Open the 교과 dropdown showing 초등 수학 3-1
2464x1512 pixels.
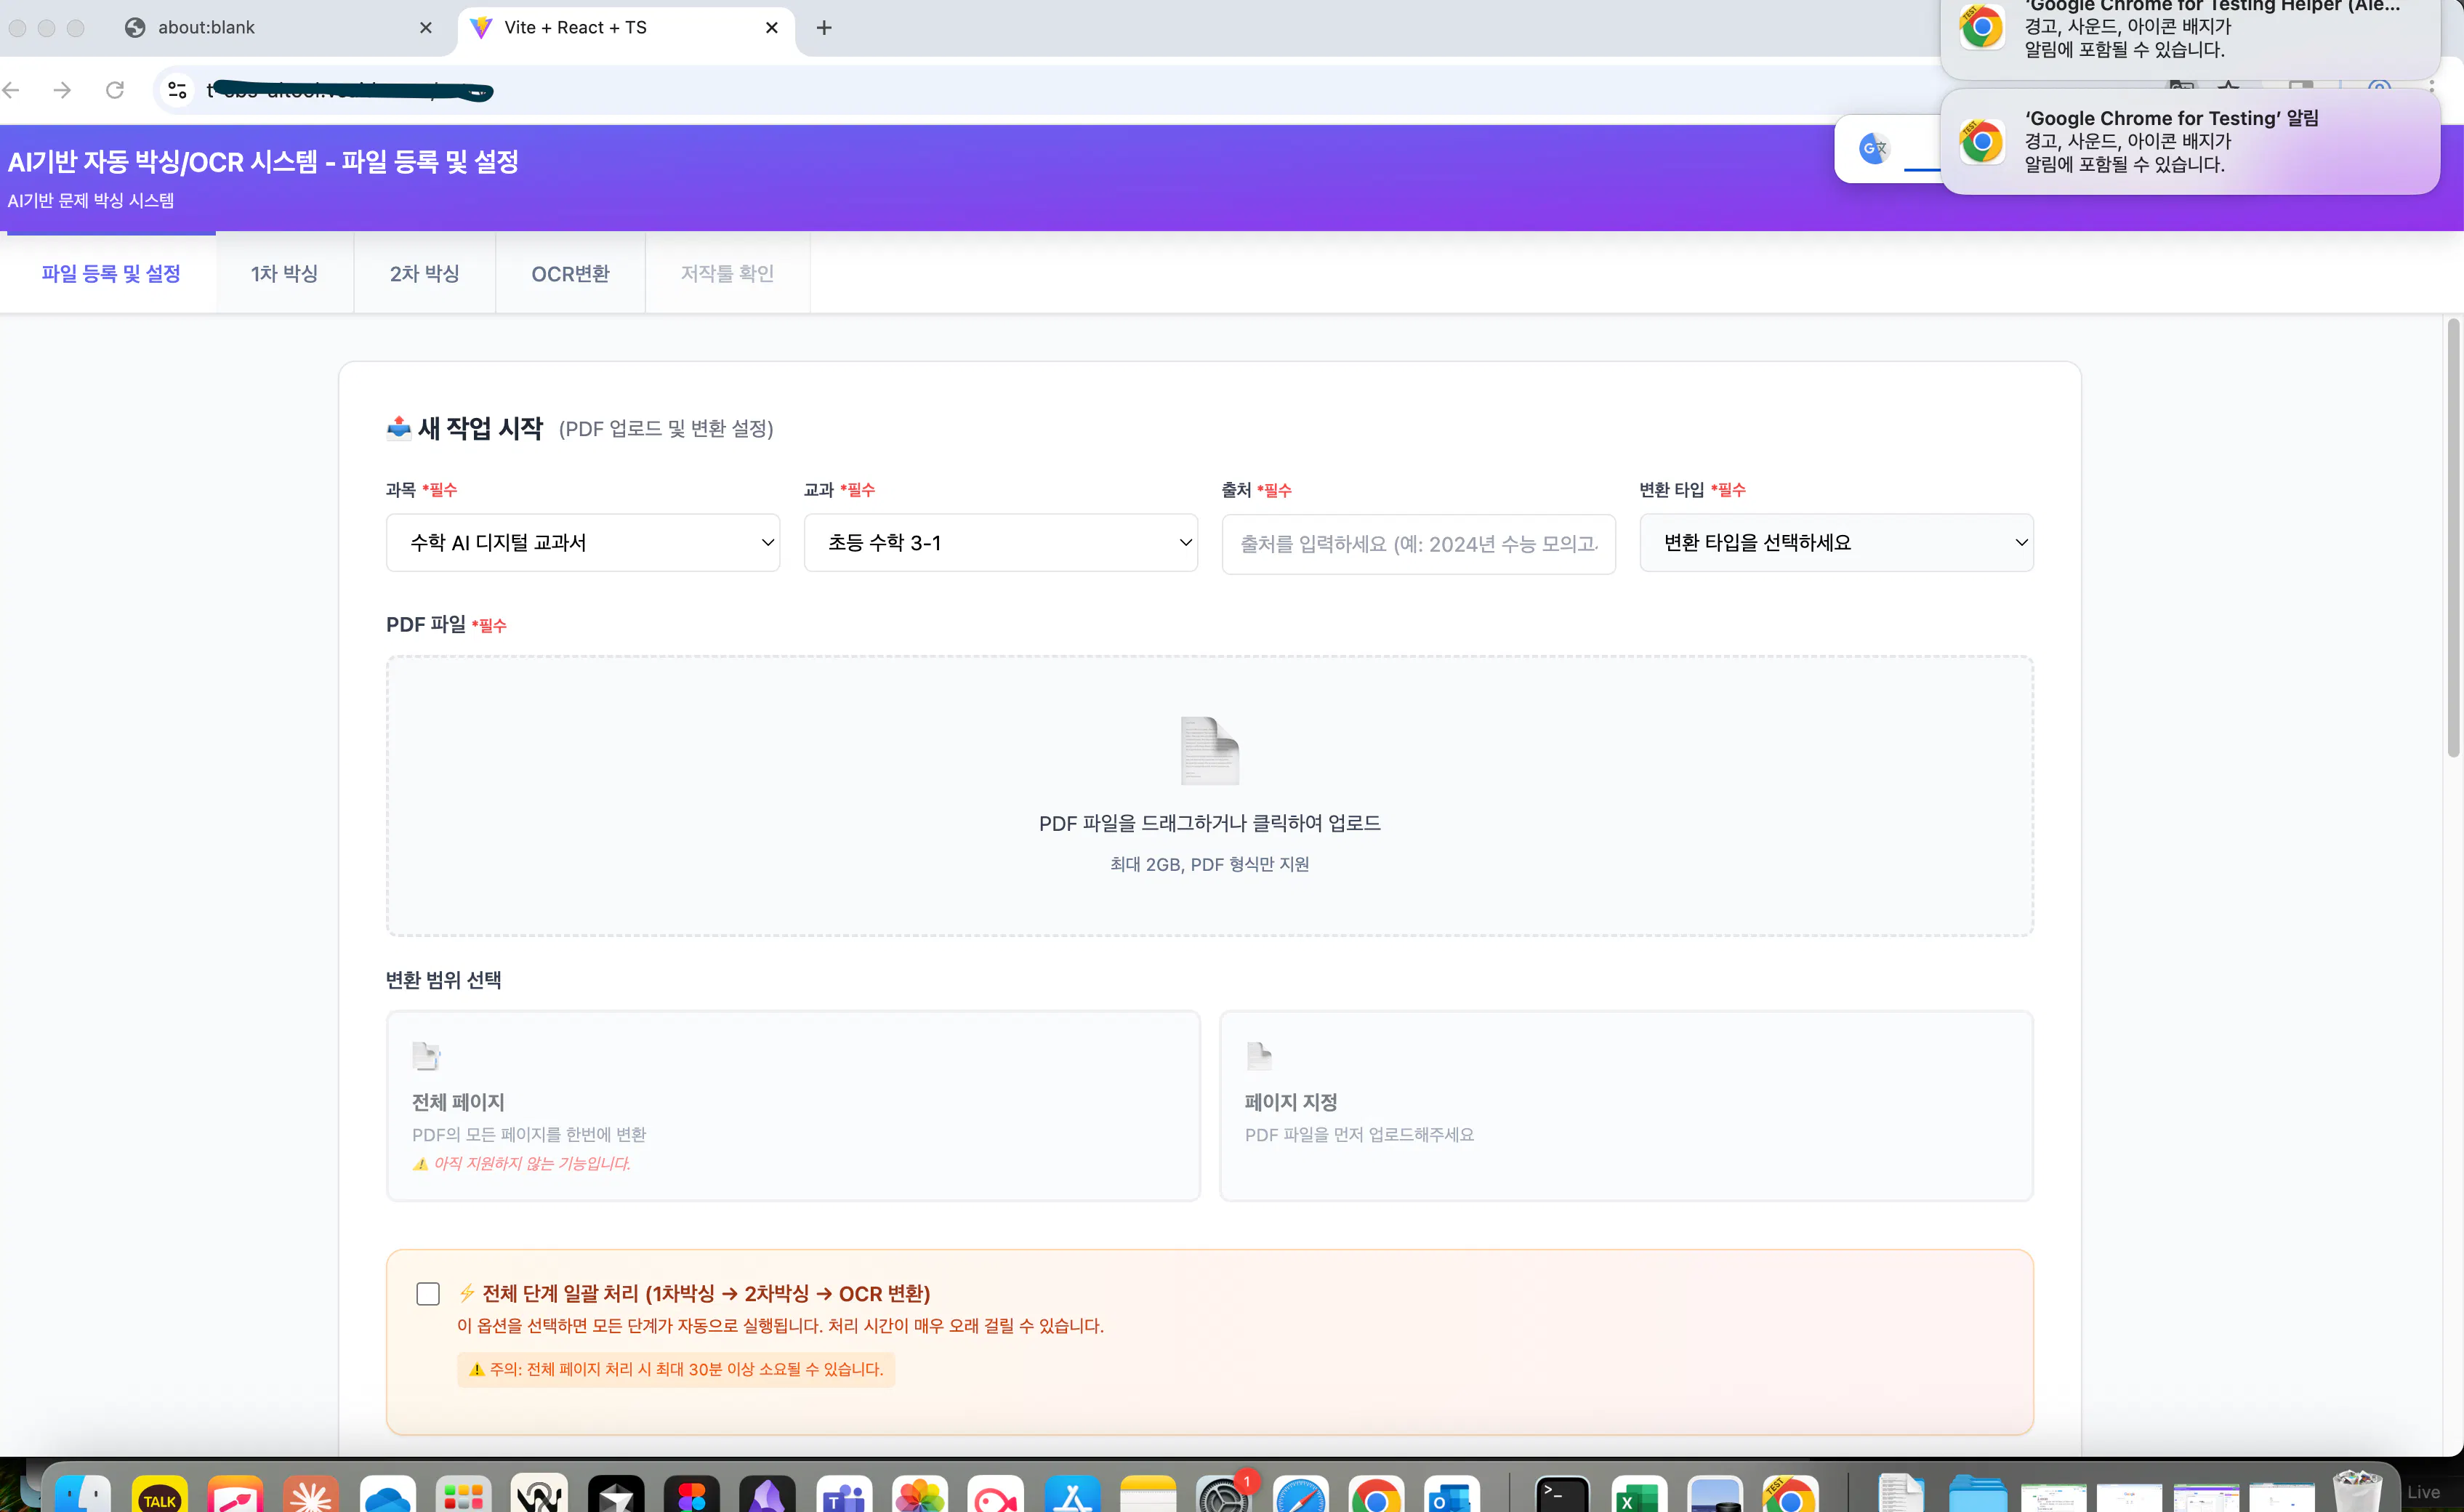(1000, 542)
